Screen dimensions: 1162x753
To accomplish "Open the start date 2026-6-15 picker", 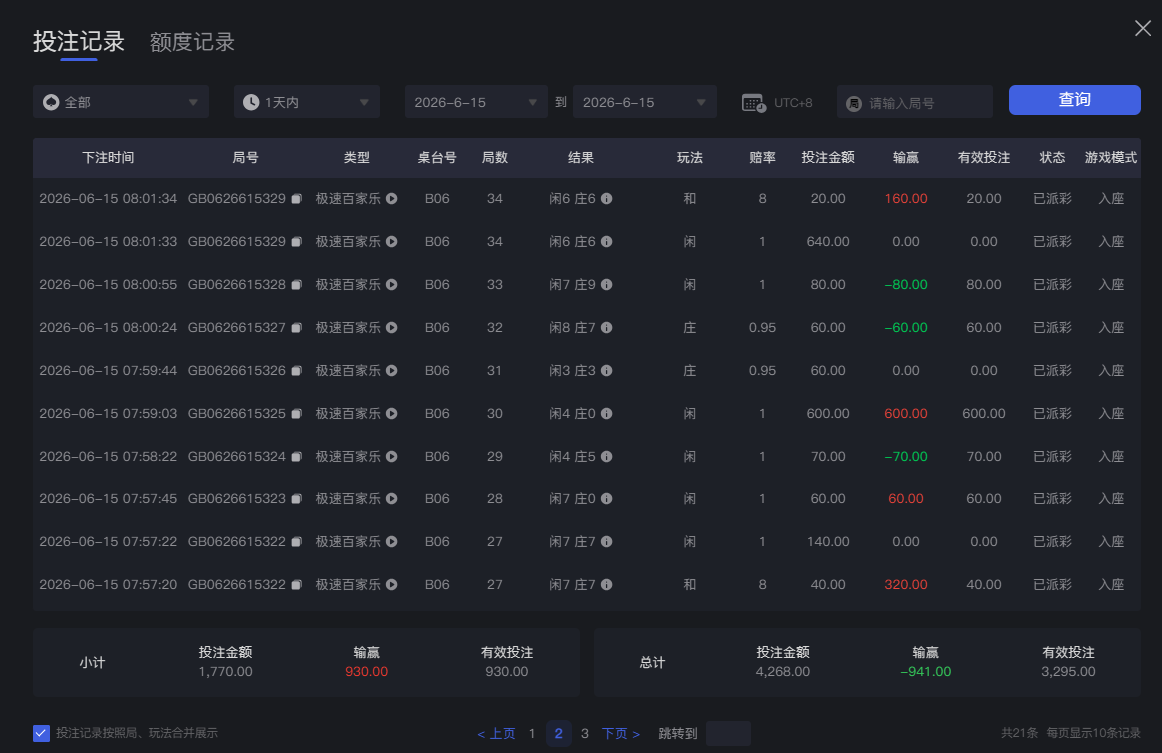I will coord(476,102).
